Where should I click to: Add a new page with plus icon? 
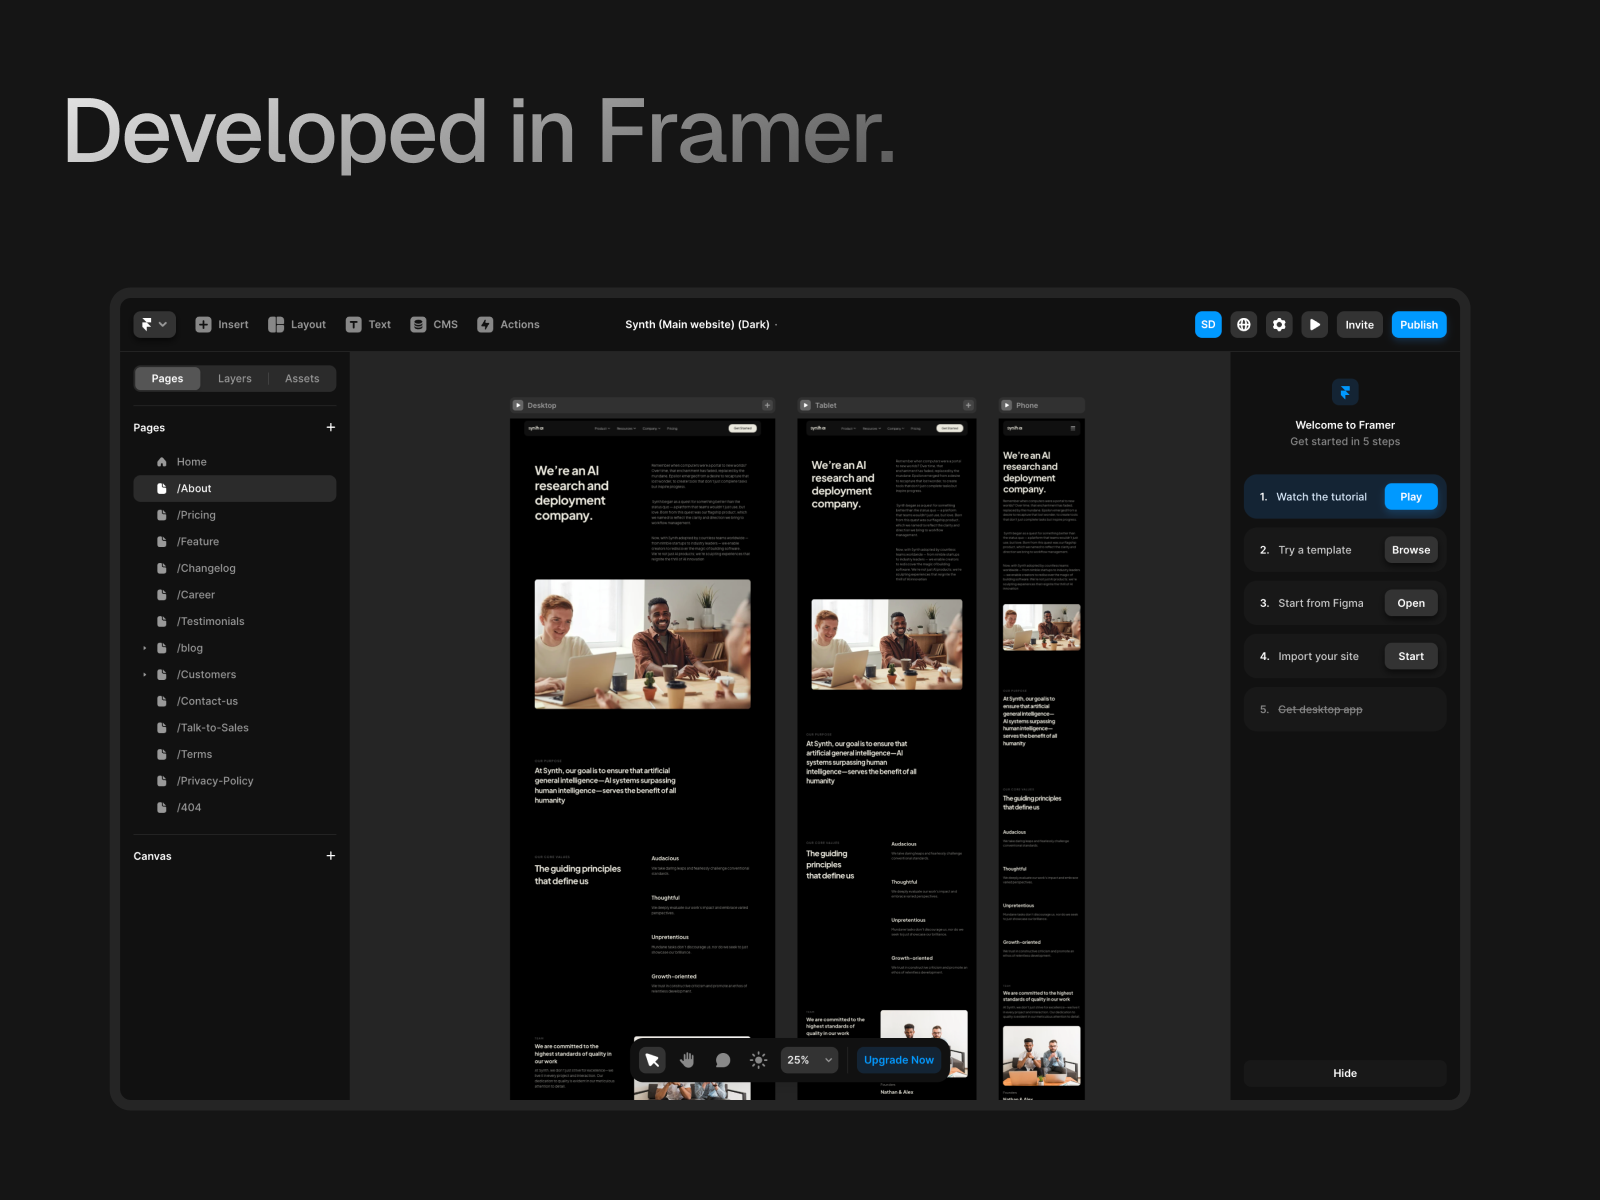331,427
